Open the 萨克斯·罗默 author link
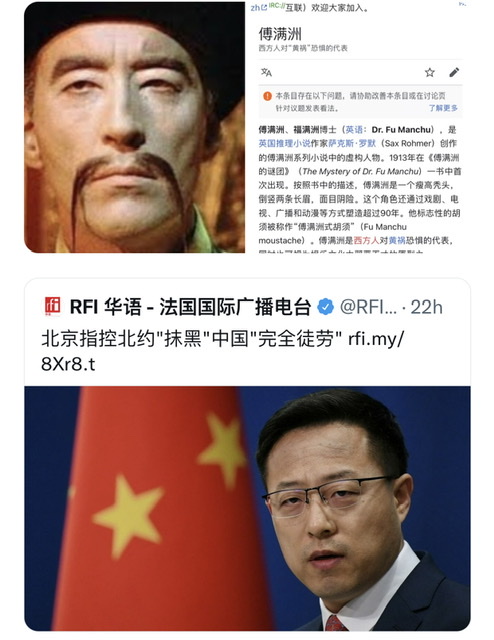Image resolution: width=494 pixels, height=640 pixels. [352, 144]
